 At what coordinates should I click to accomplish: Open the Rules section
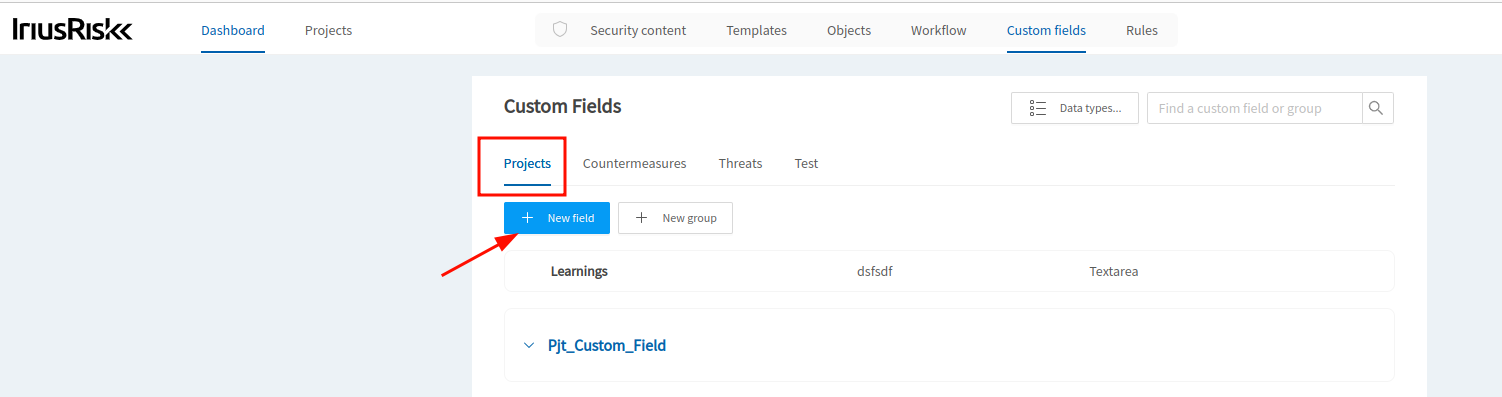pyautogui.click(x=1142, y=30)
